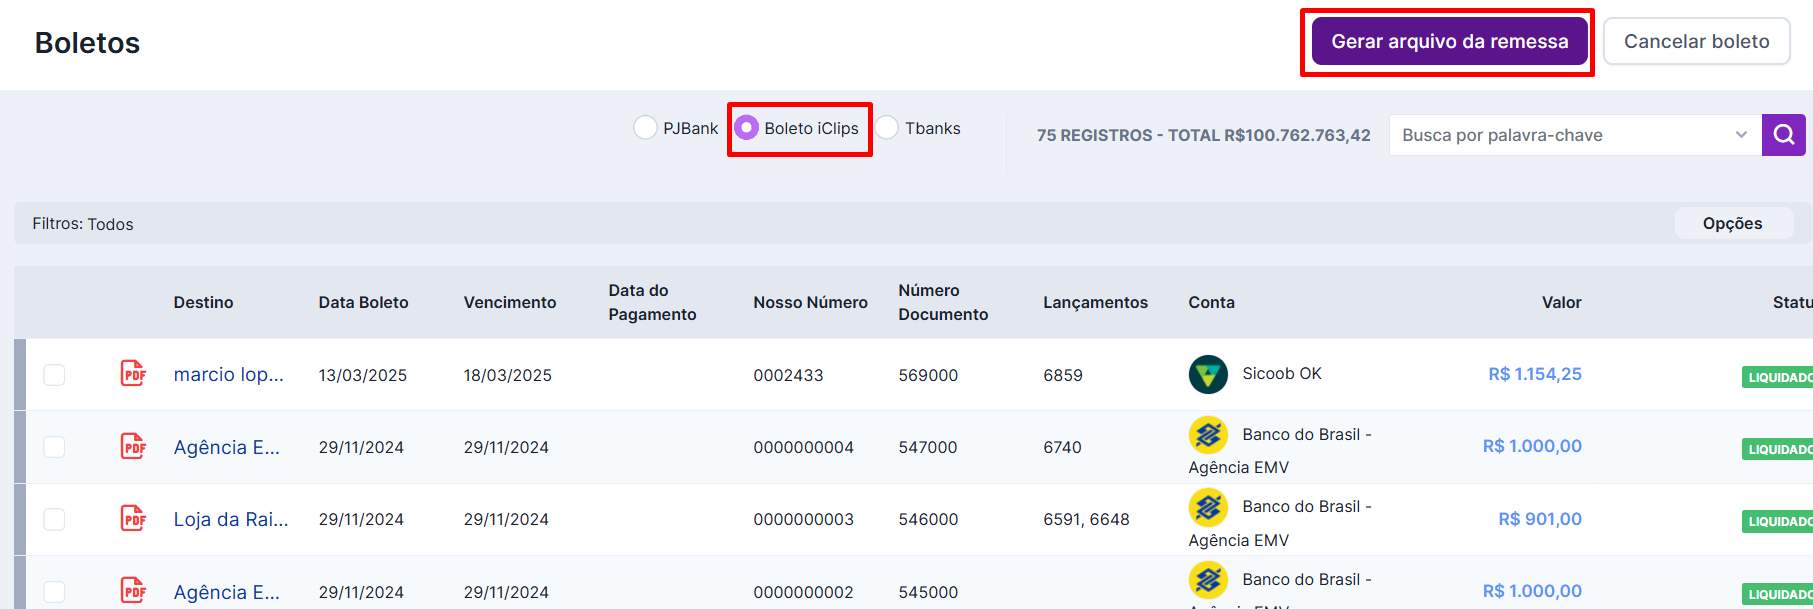1813x609 pixels.
Task: Tick checkbox for Loja da Rai... row
Action: (54, 519)
